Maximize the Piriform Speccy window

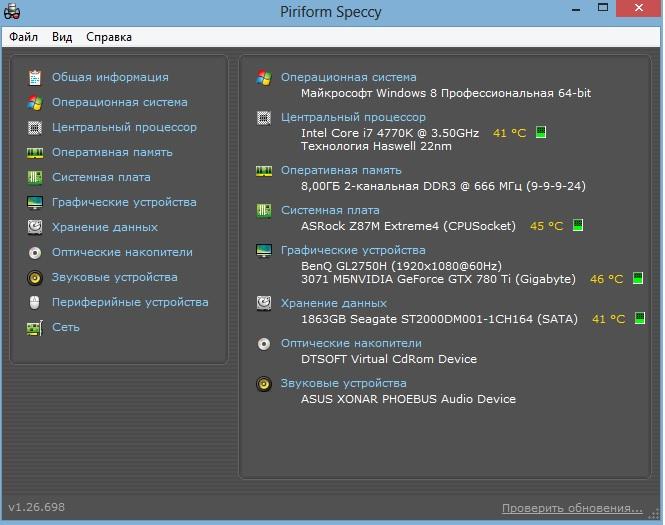click(x=603, y=8)
